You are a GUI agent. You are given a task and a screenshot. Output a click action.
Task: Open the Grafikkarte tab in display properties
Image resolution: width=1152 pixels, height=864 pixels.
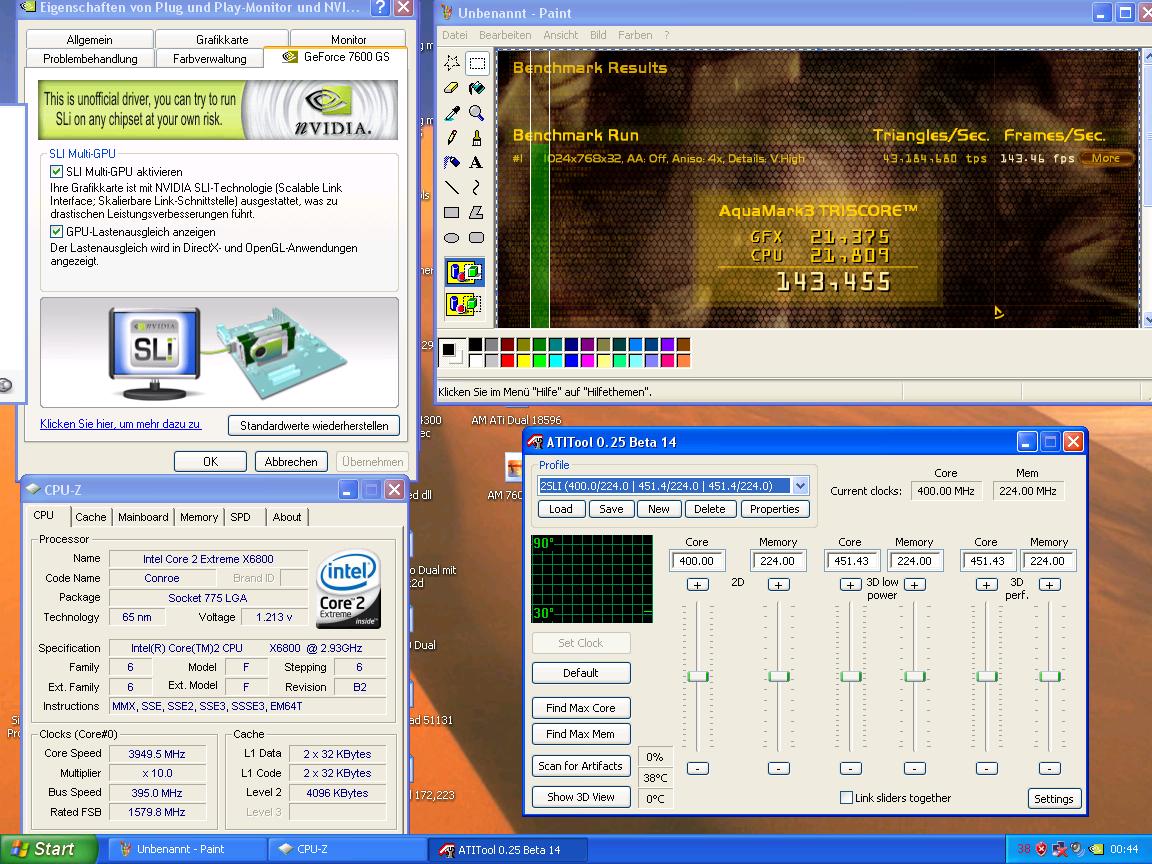(222, 40)
